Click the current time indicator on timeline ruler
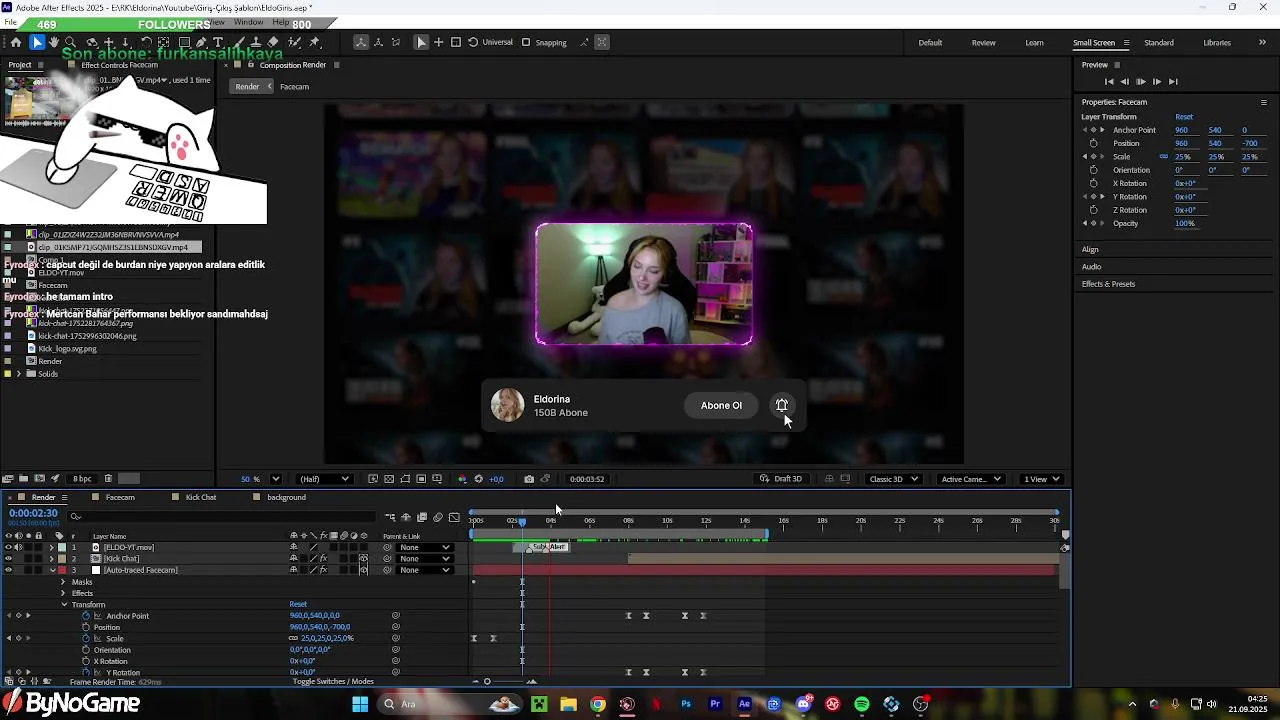The width and height of the screenshot is (1280, 720). pos(522,521)
